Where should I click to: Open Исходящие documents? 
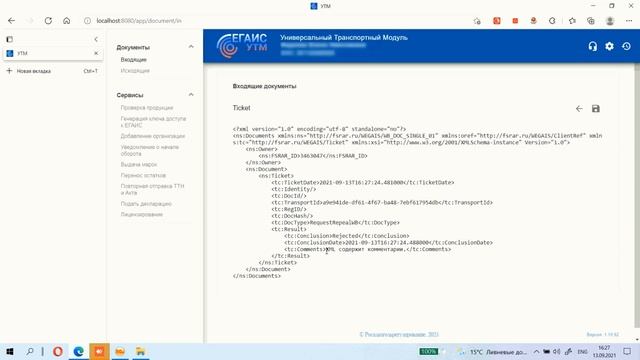click(x=135, y=71)
